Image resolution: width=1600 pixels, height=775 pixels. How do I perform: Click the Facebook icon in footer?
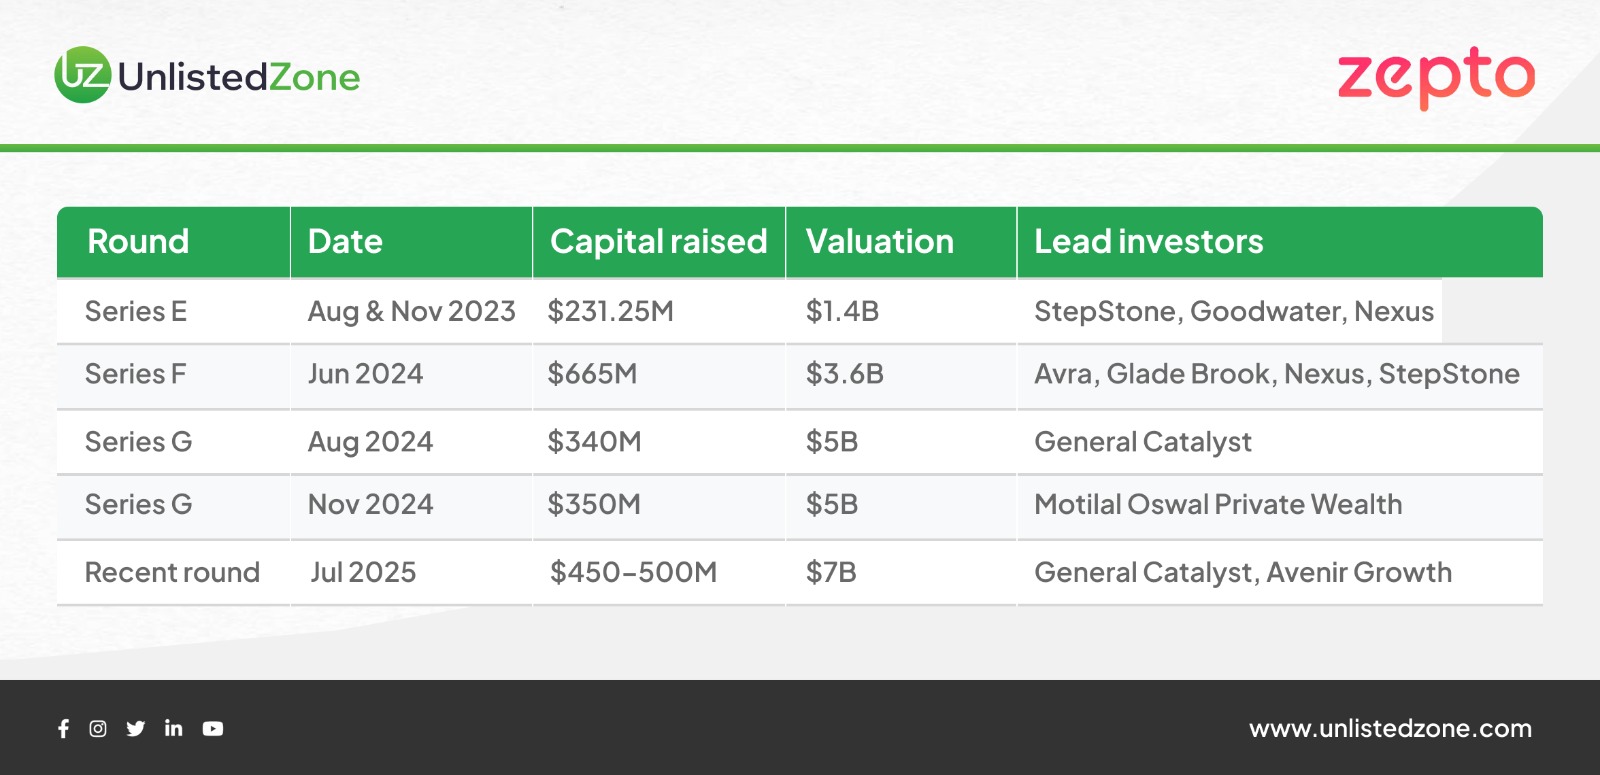point(63,729)
